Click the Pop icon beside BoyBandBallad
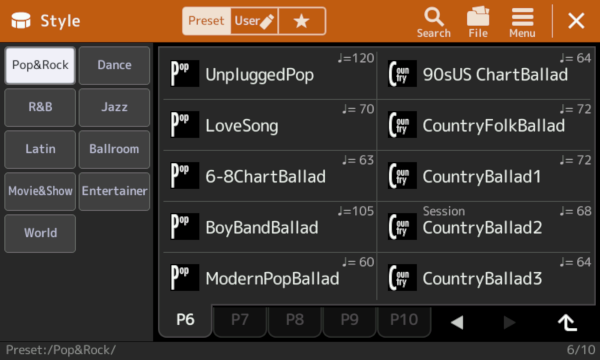The width and height of the screenshot is (600, 360). click(184, 226)
